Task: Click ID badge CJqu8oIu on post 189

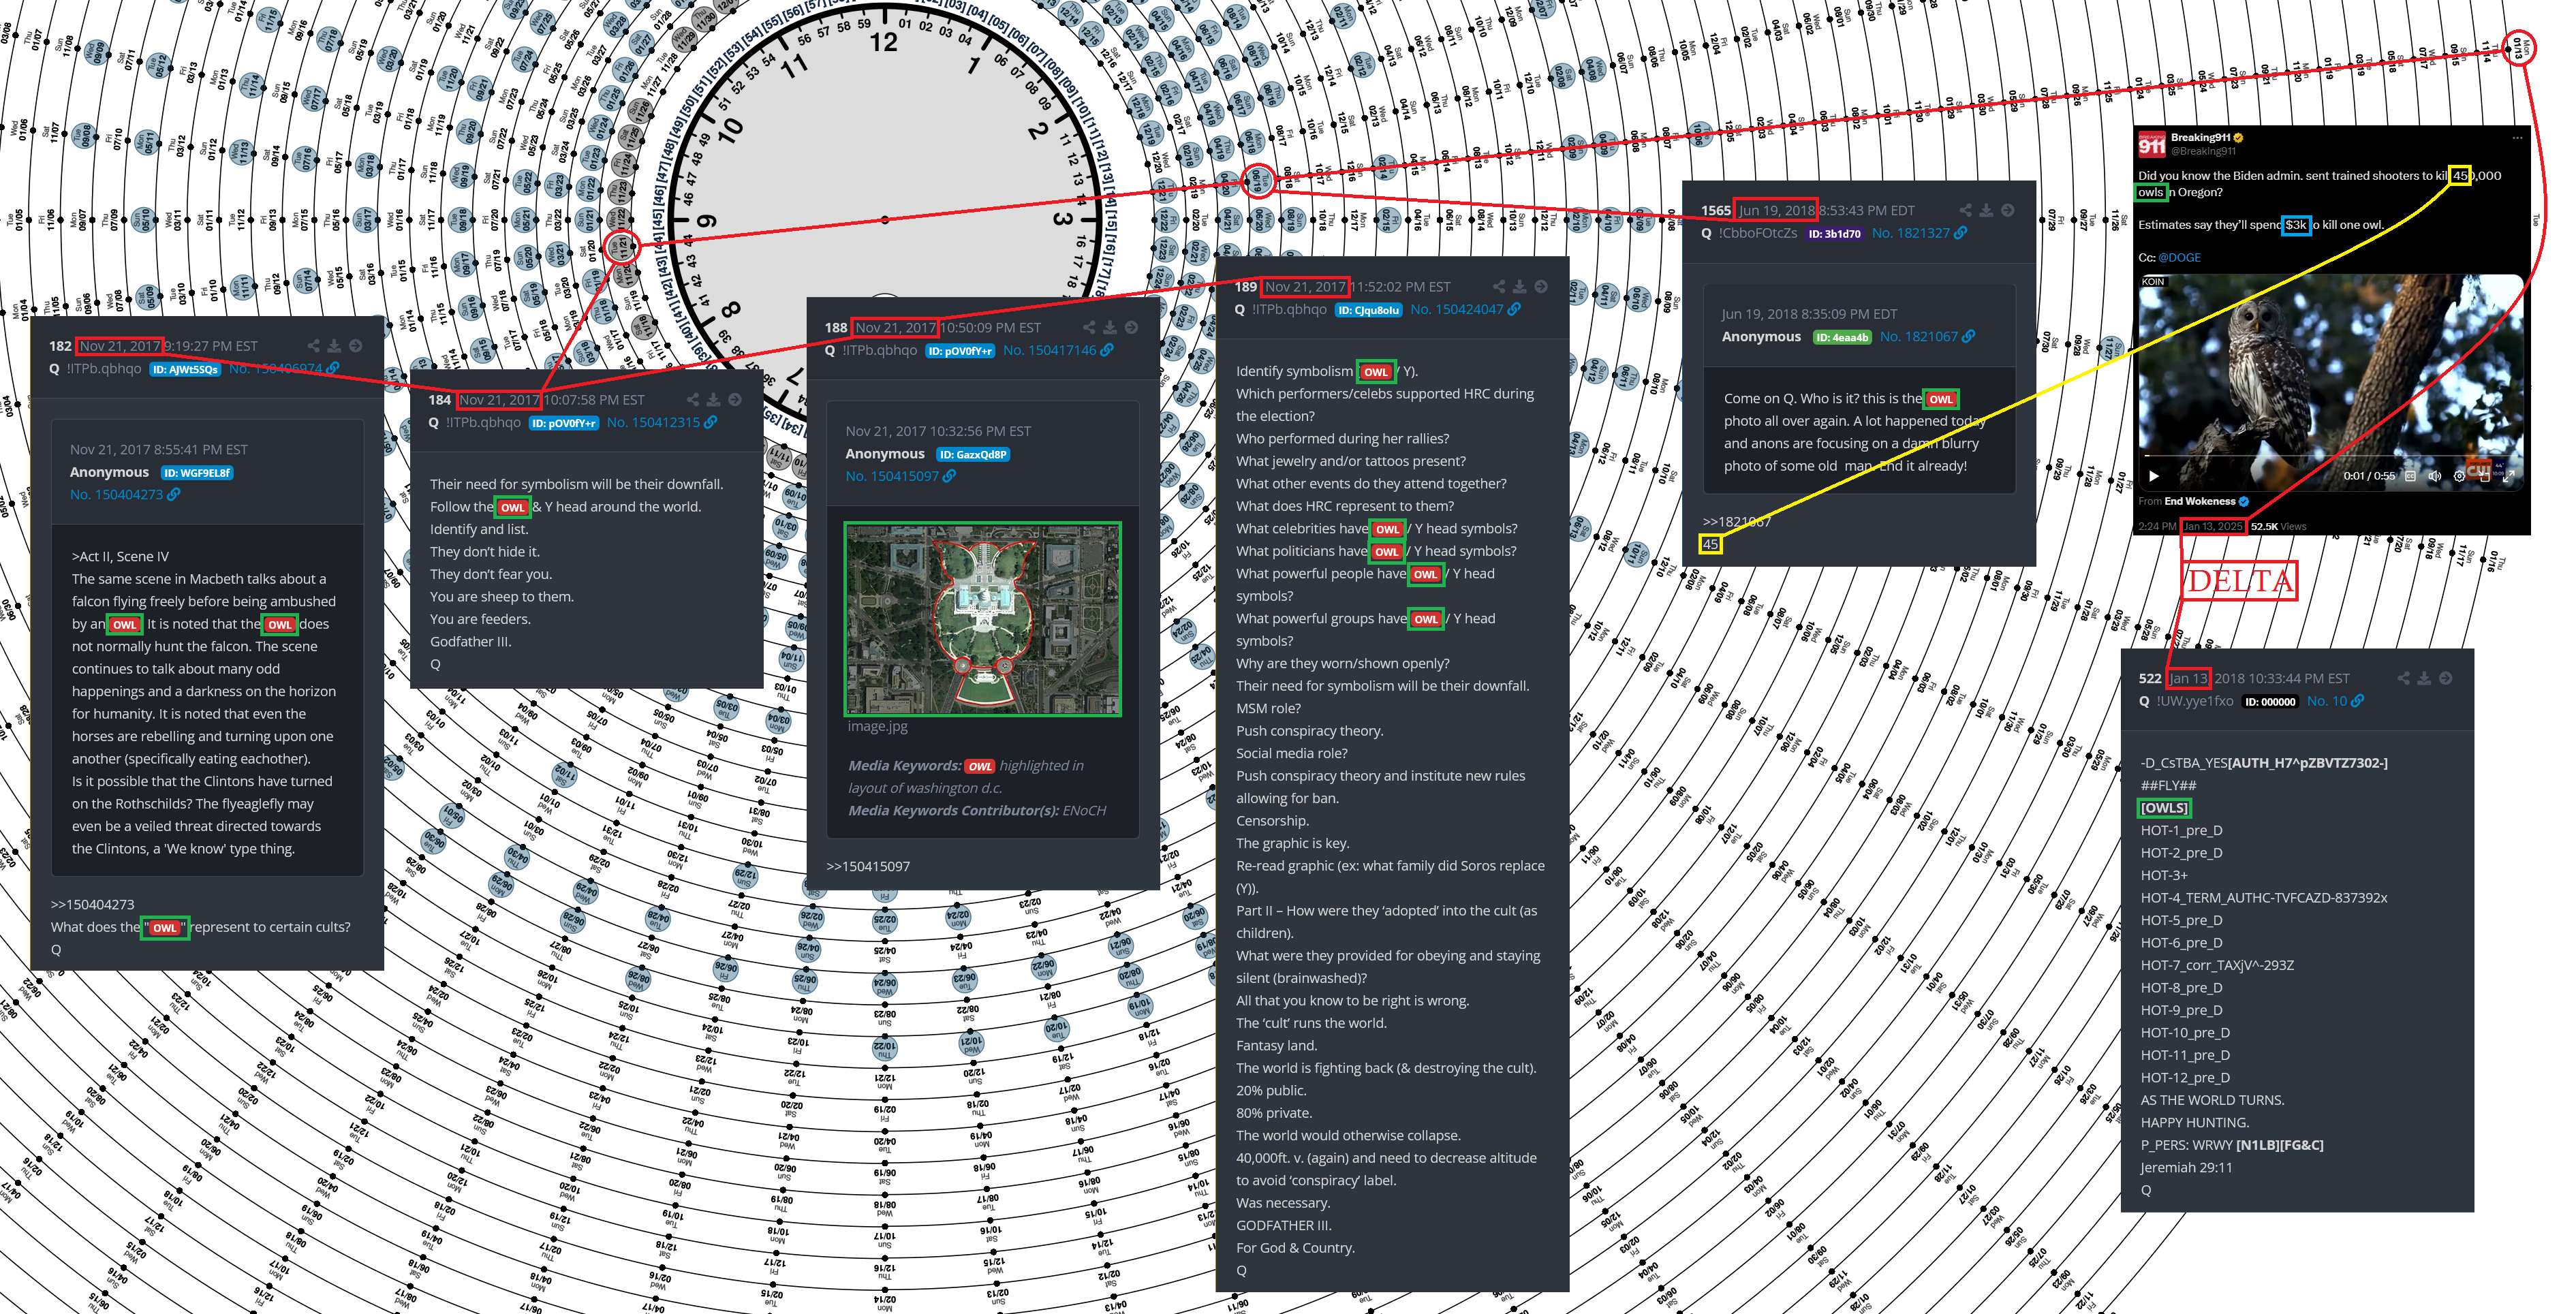Action: pos(1368,310)
